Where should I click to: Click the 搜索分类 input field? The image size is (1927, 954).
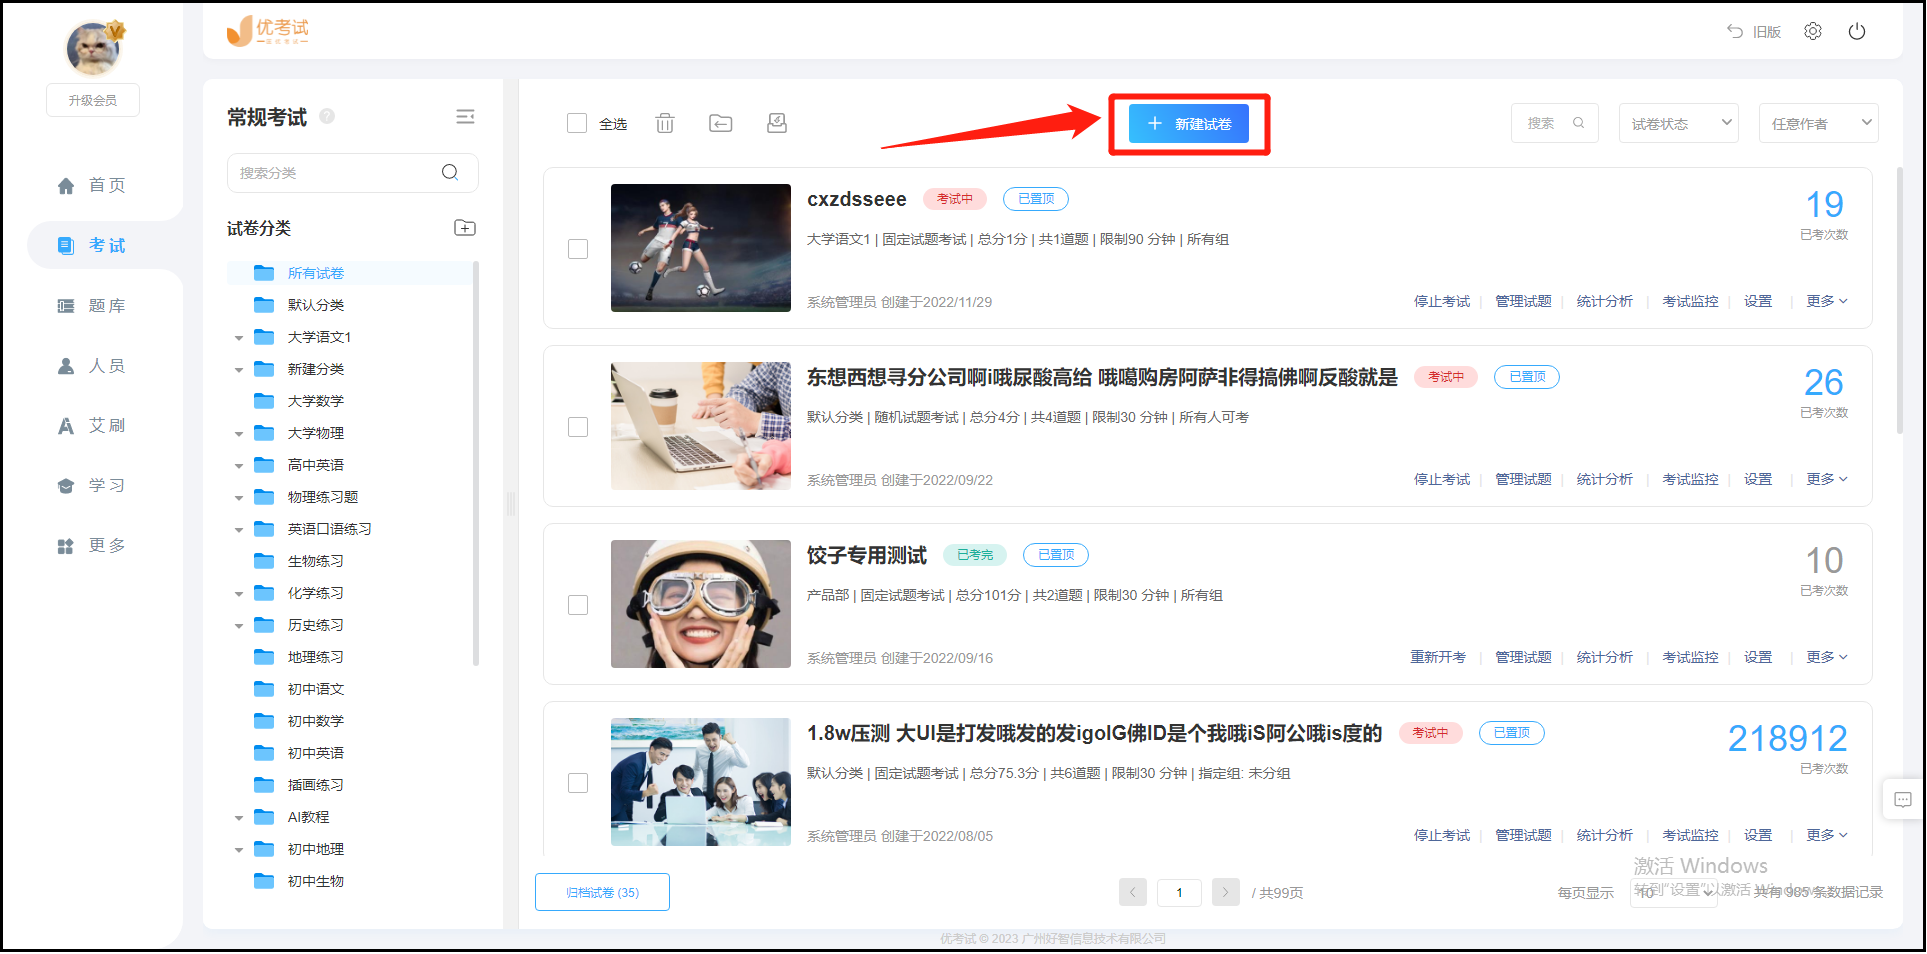click(353, 172)
